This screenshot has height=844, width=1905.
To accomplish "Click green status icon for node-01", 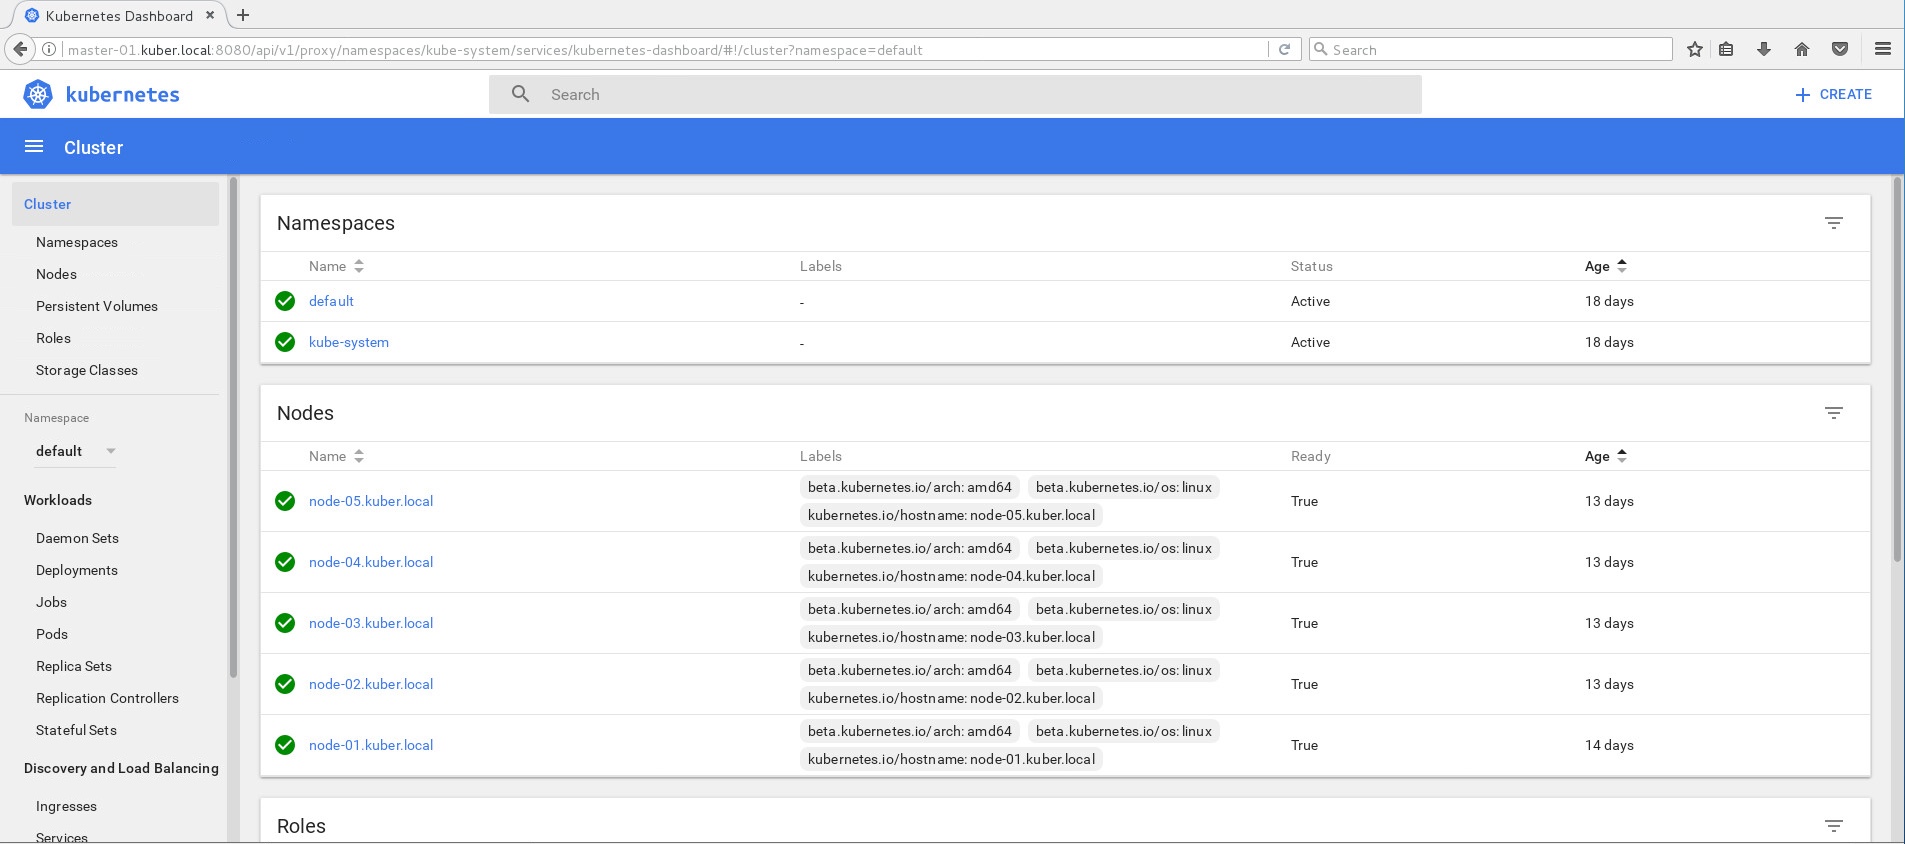I will (285, 745).
